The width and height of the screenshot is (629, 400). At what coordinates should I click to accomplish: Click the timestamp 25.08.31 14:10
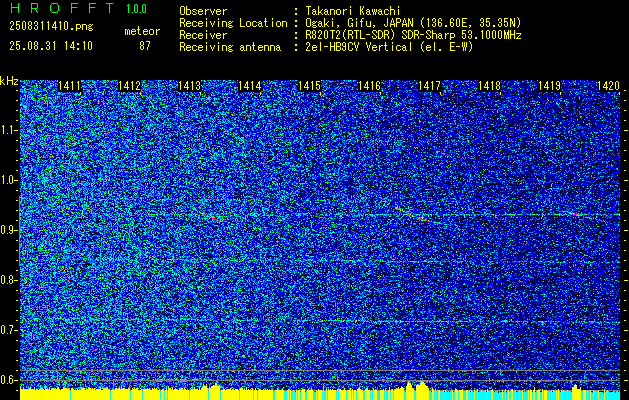[51, 46]
